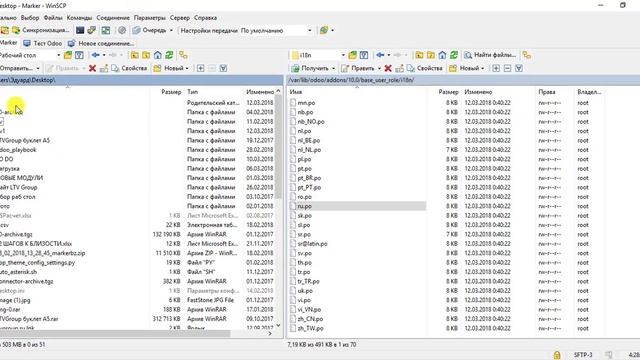
Task: Open the local Новый dropdown
Action: click(x=171, y=68)
